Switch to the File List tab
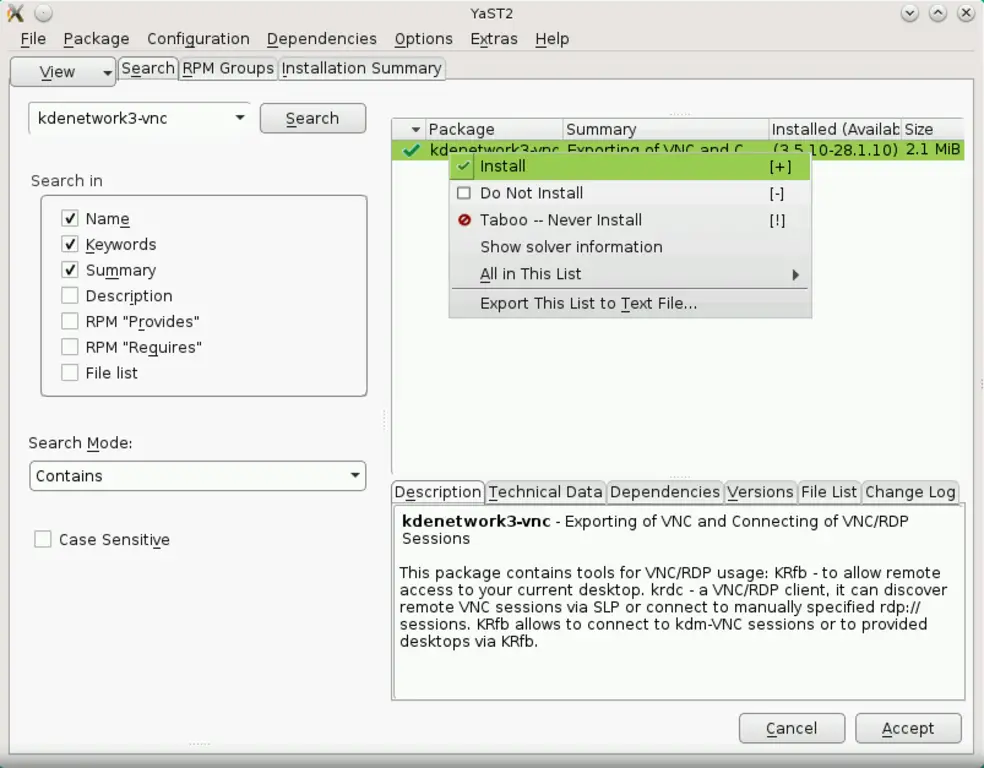 [x=828, y=492]
